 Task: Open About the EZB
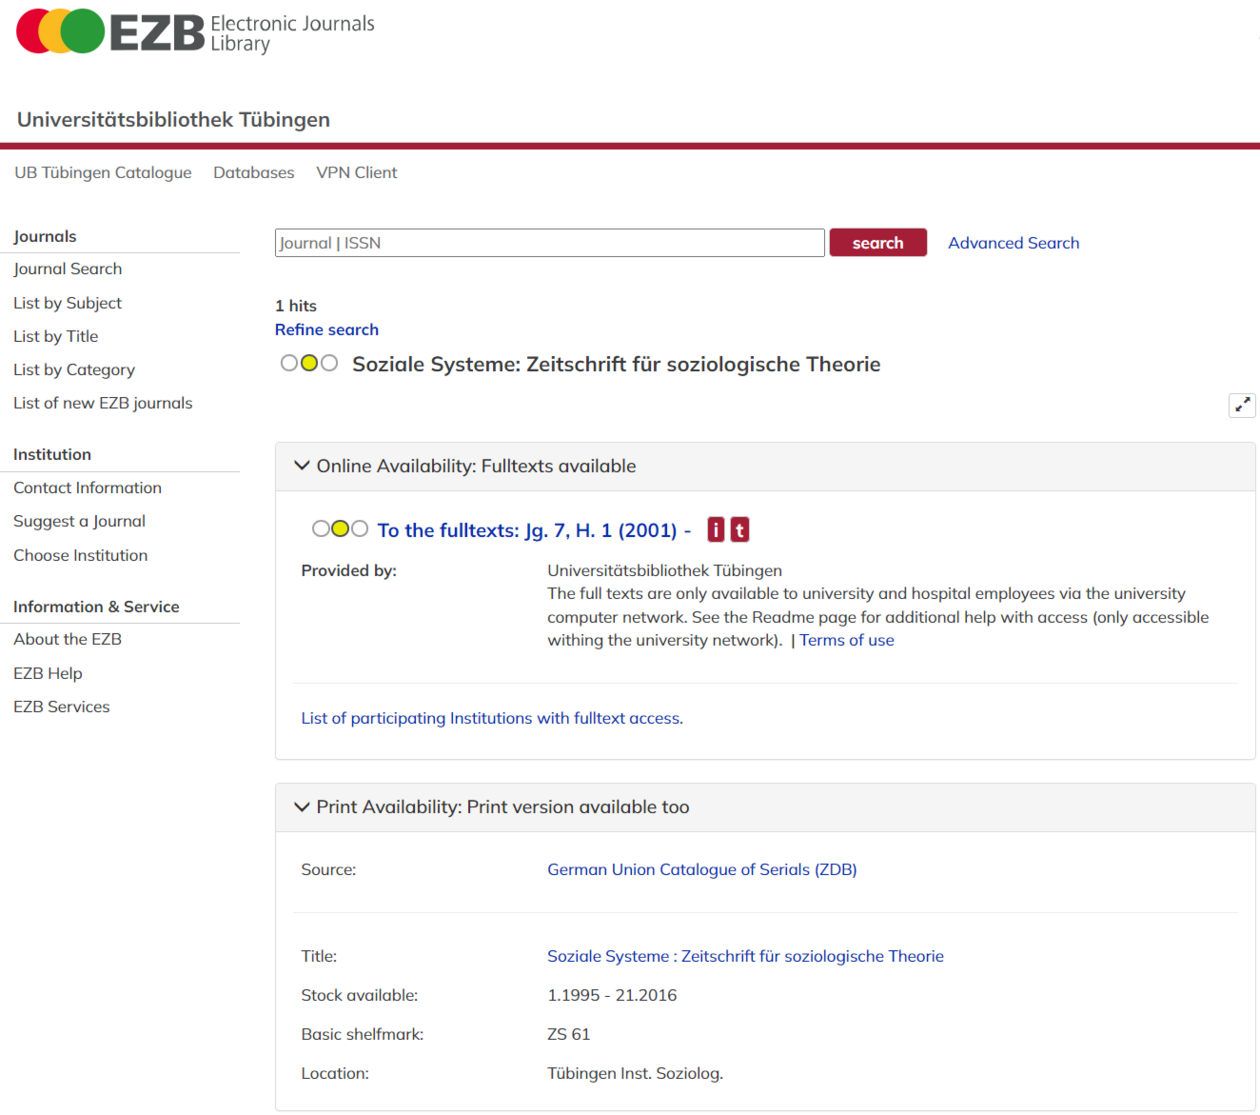tap(68, 639)
